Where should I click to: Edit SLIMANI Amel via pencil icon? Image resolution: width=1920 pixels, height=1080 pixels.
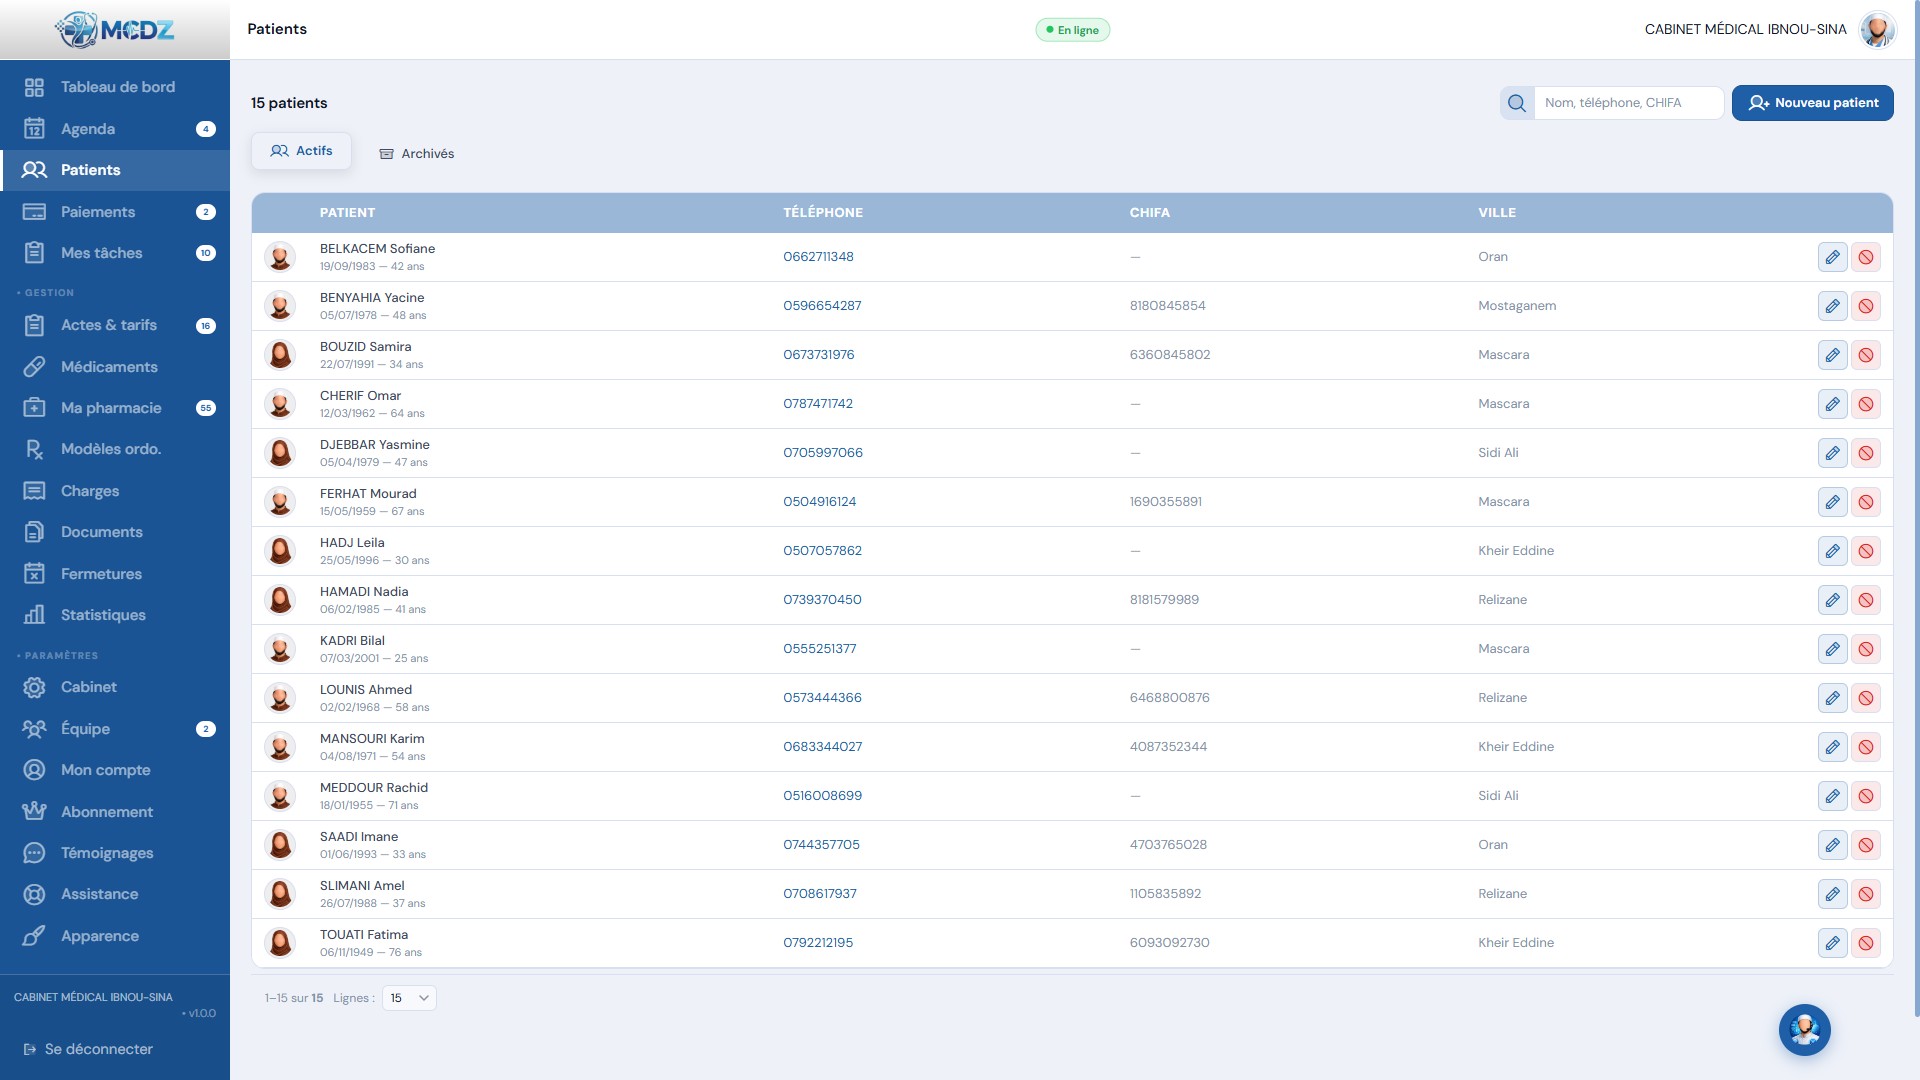1832,894
